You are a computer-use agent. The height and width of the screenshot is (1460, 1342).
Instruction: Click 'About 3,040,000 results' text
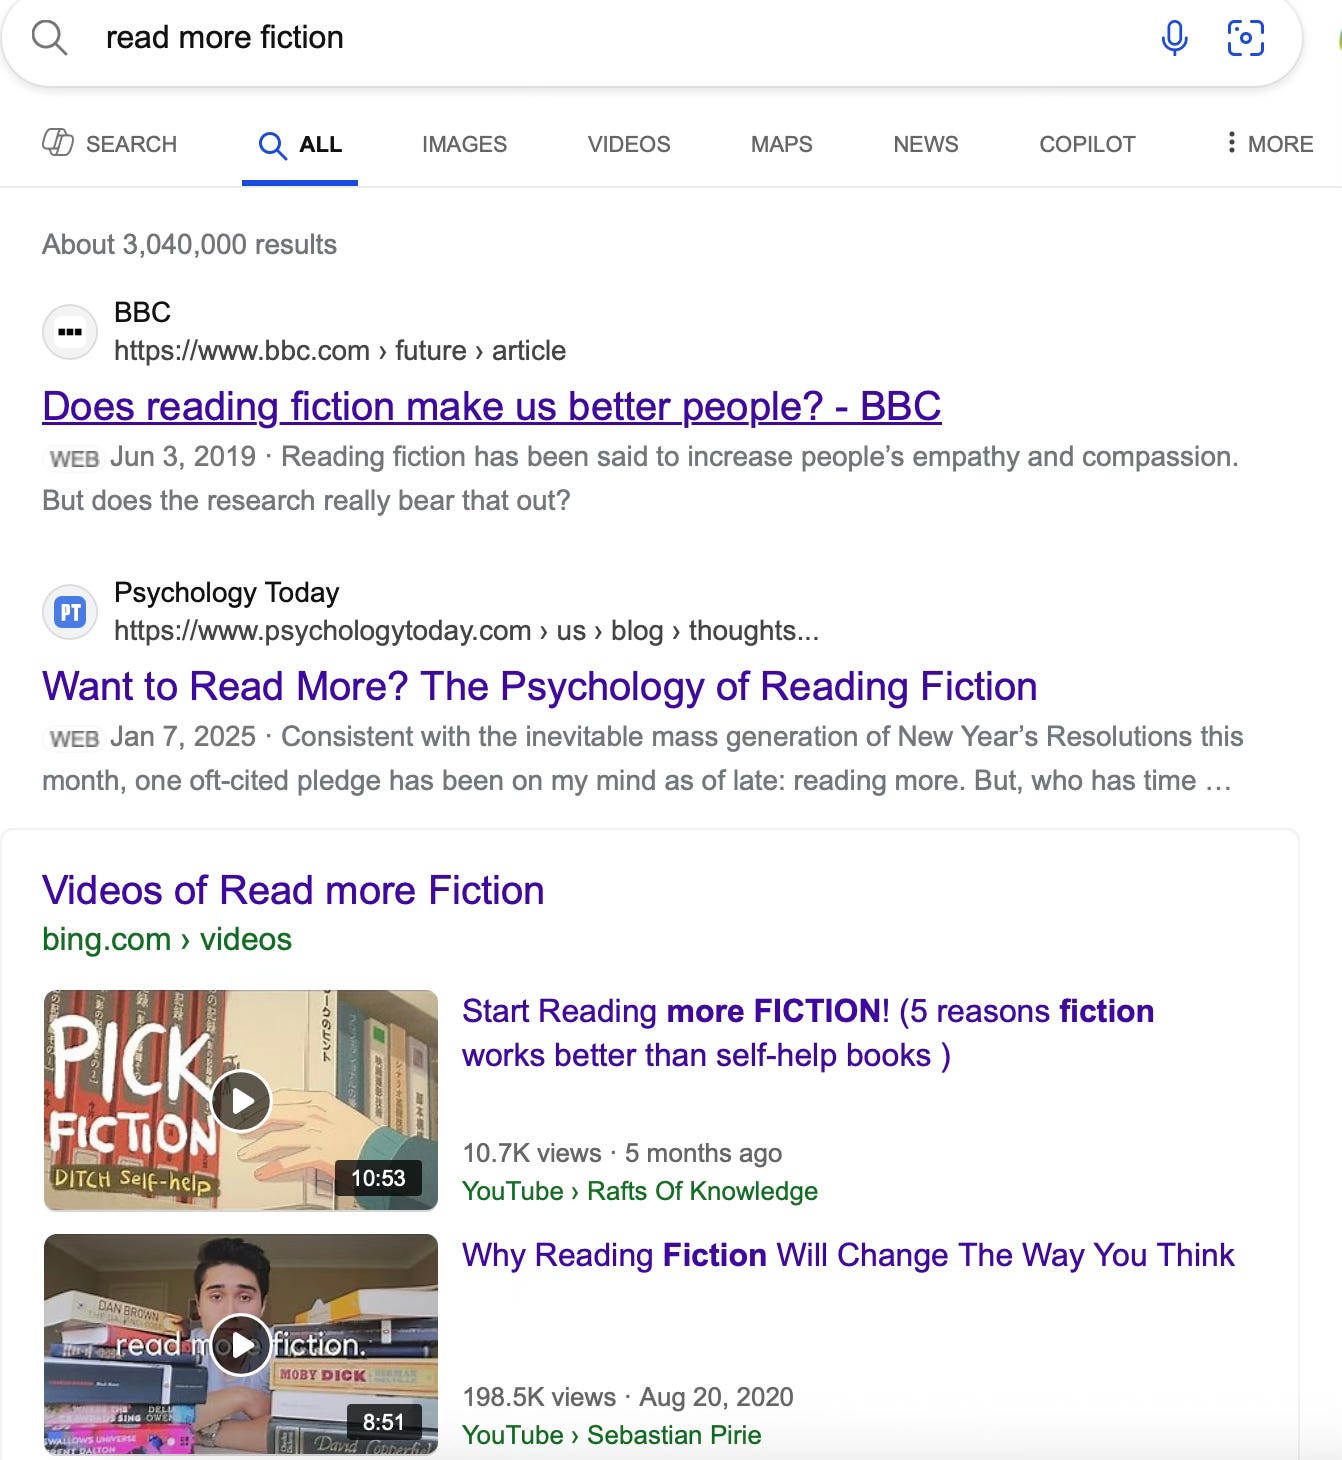(x=190, y=245)
